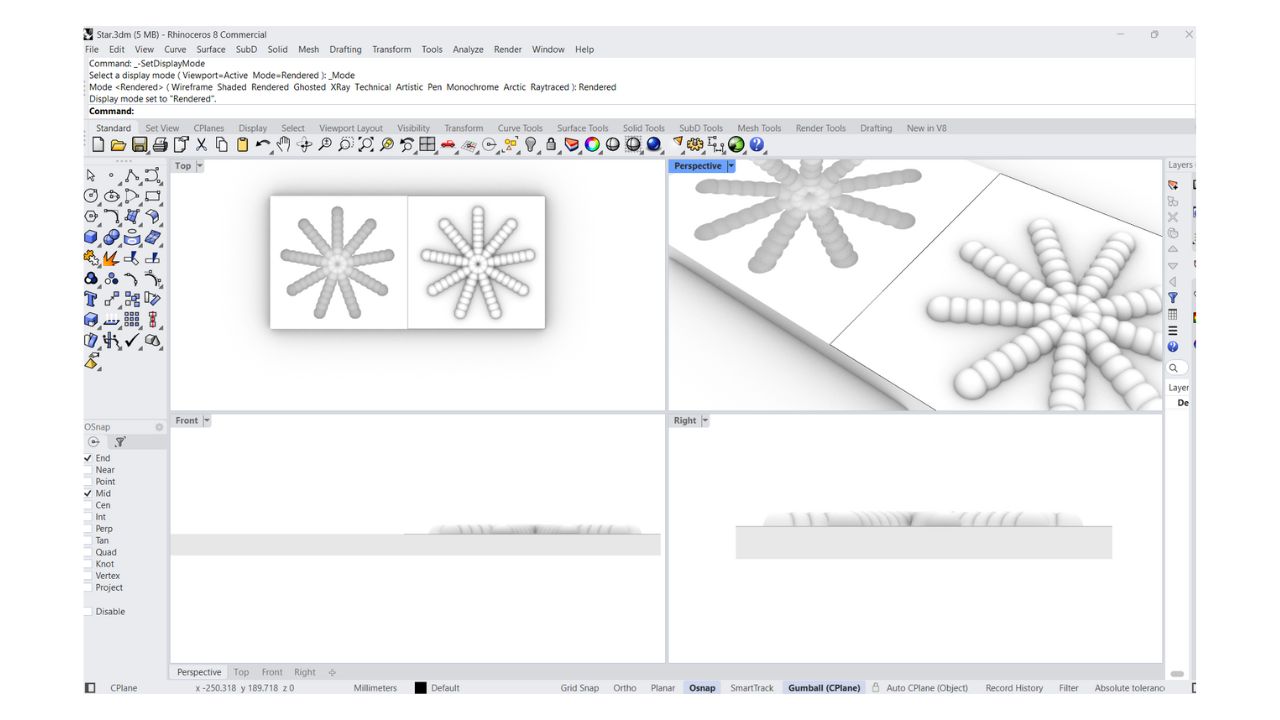Screen dimensions: 1280x720
Task: Choose the Explode tool icon
Action: coord(111,259)
